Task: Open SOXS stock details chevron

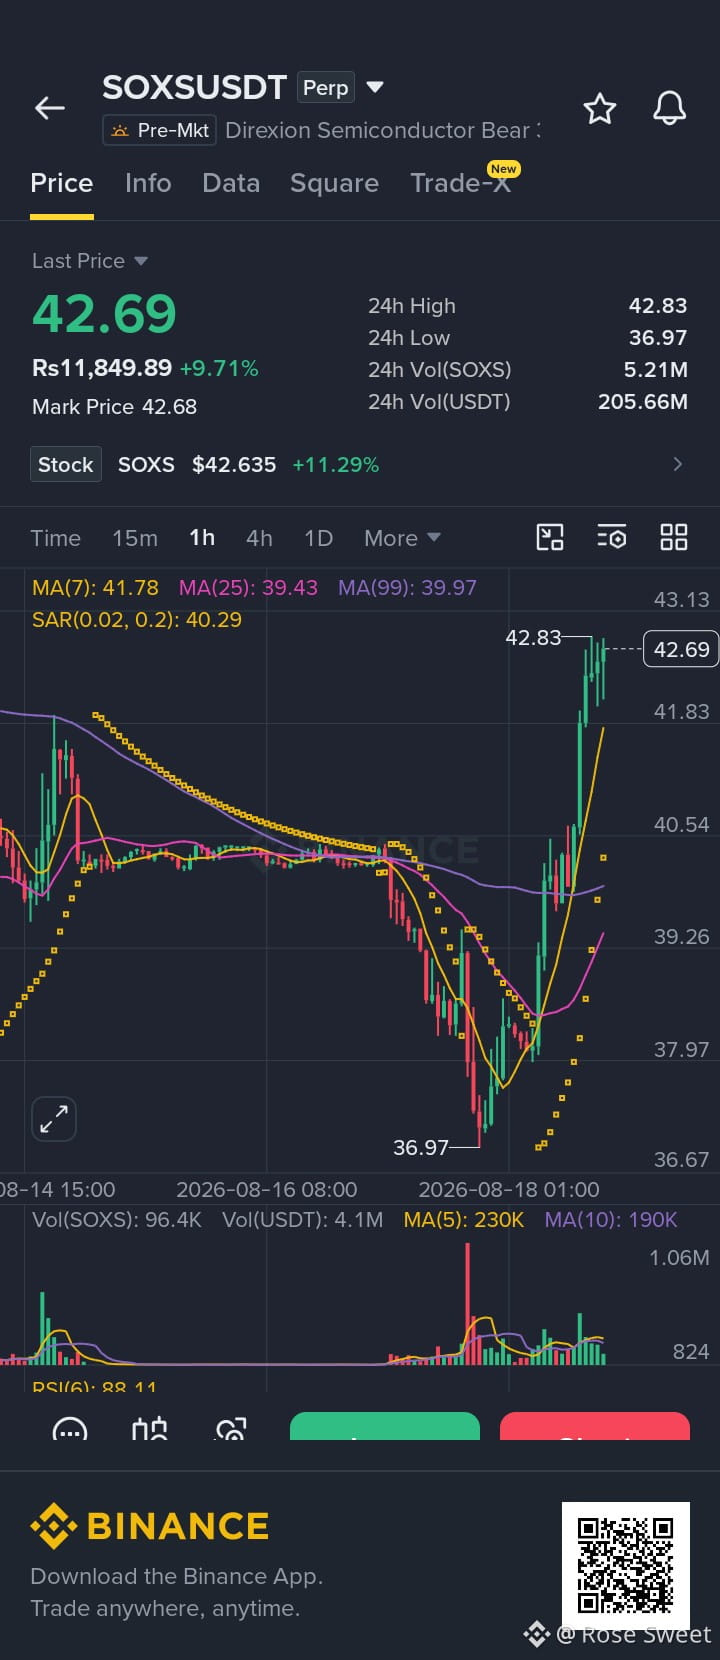Action: pyautogui.click(x=678, y=464)
